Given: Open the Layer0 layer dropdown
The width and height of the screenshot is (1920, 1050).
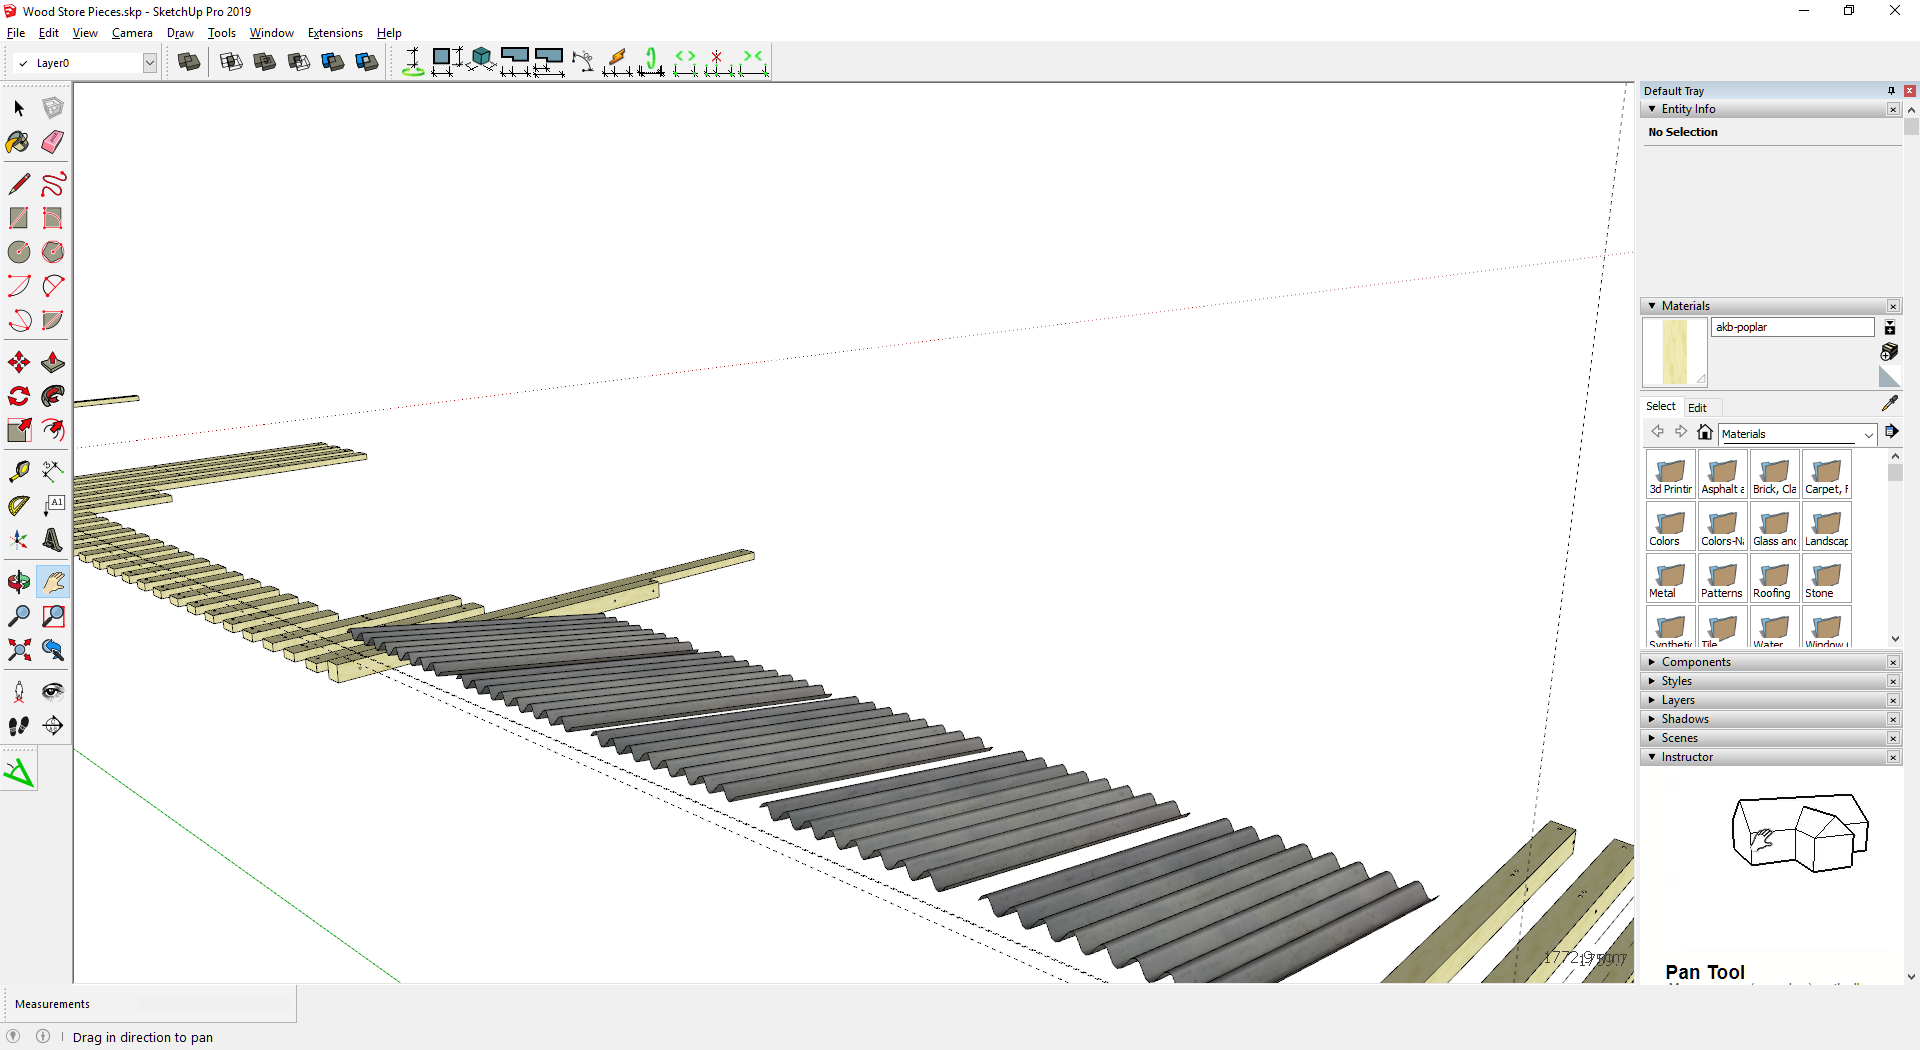Looking at the screenshot, I should point(150,63).
